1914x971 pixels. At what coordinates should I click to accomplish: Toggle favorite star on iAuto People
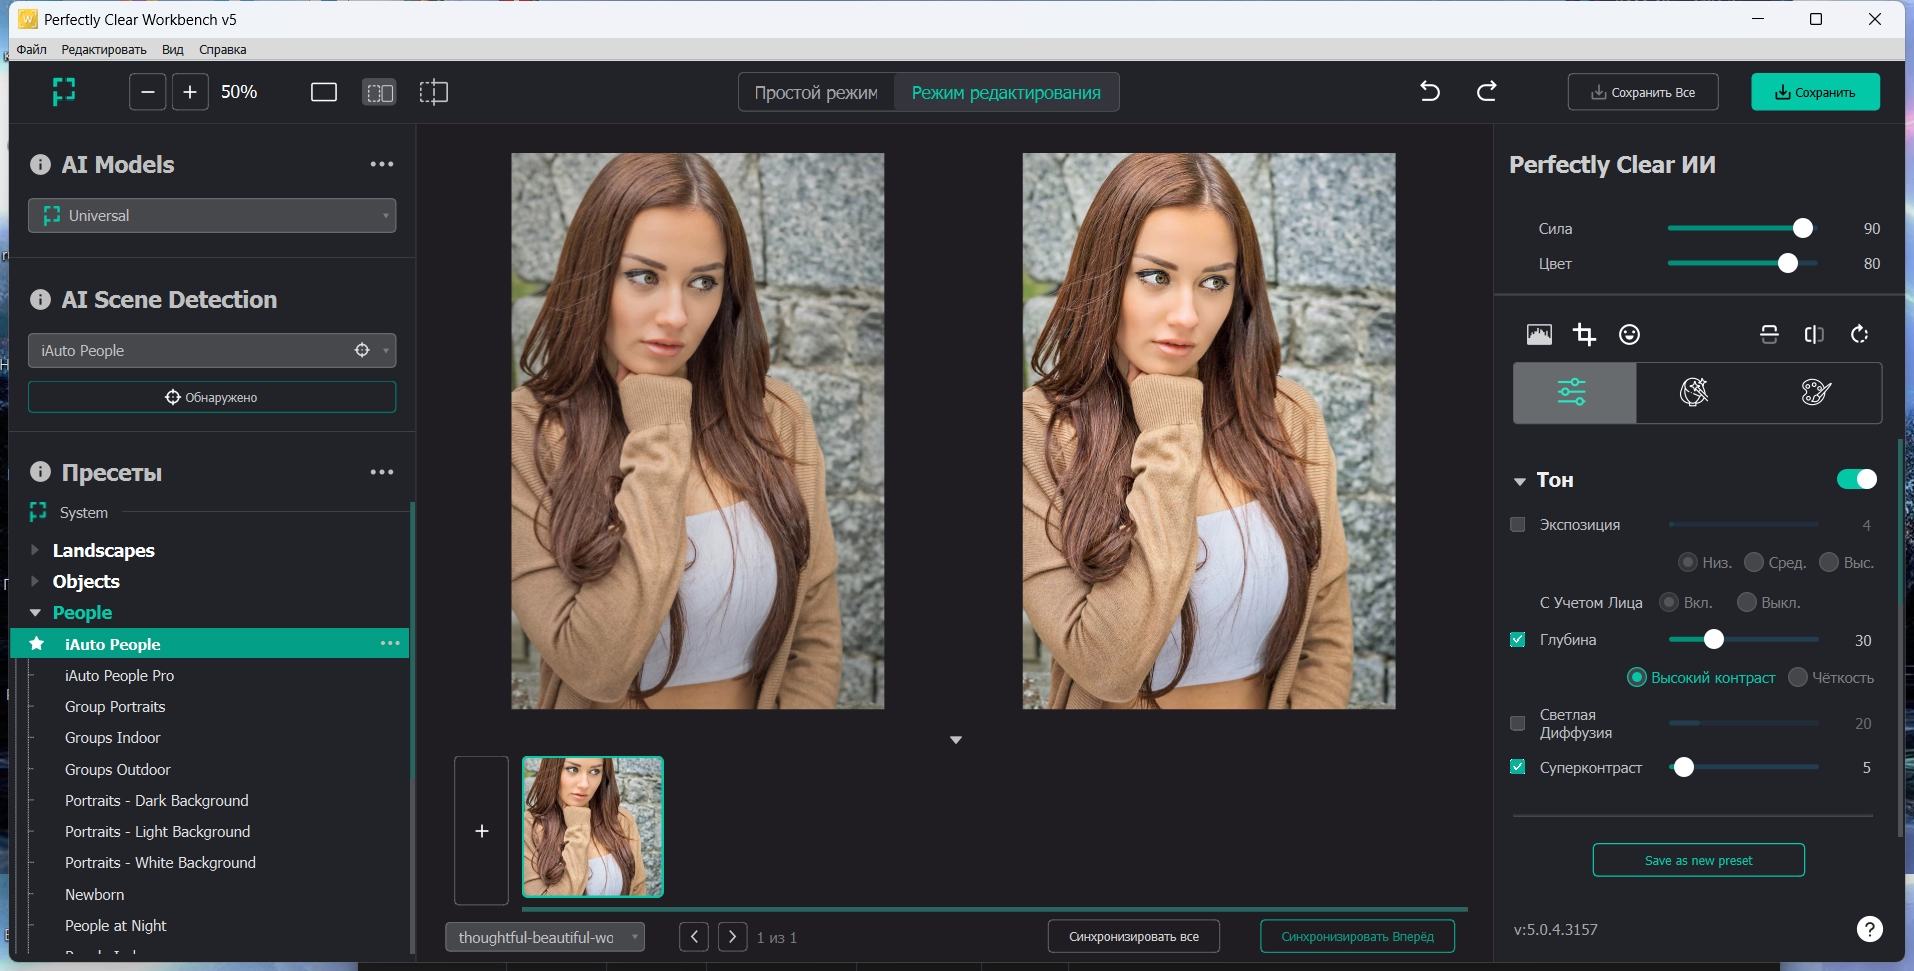(37, 644)
